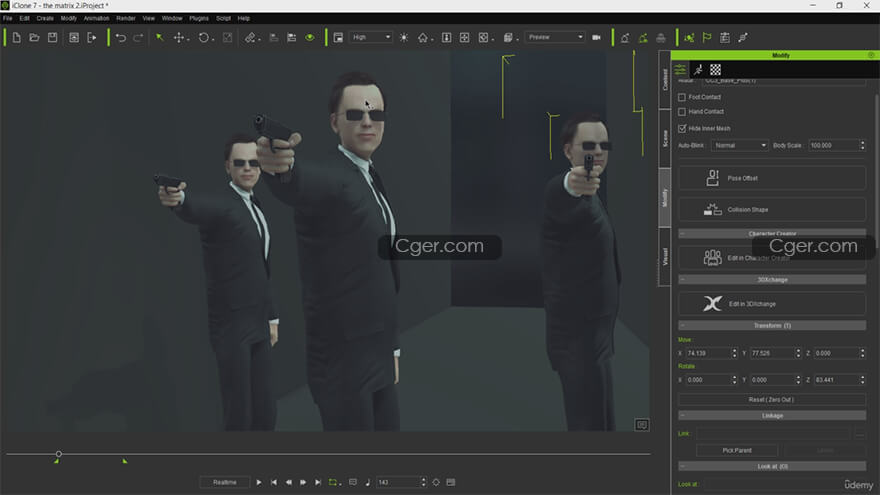Click the Open Project folder icon
This screenshot has height=495, width=880.
tap(34, 38)
